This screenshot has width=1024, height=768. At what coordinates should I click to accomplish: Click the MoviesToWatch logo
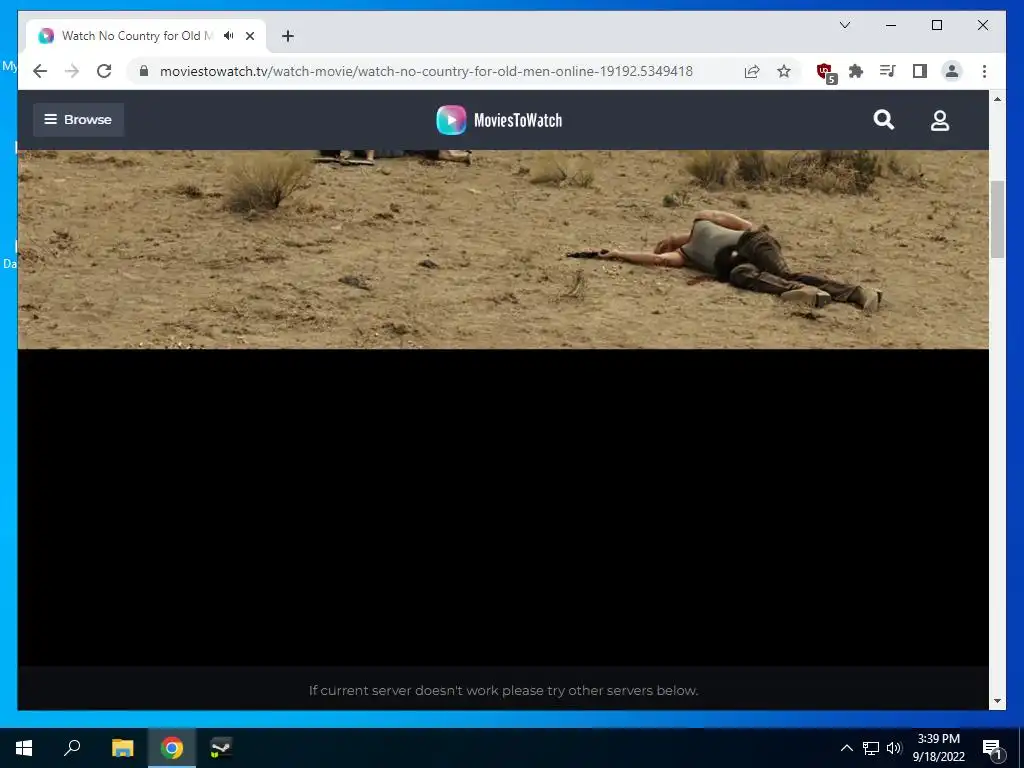pos(500,120)
